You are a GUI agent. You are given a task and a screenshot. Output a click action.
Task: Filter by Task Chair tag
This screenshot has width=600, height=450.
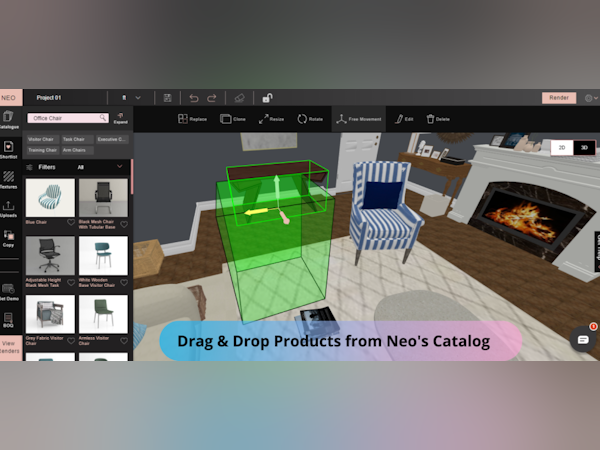(x=77, y=139)
